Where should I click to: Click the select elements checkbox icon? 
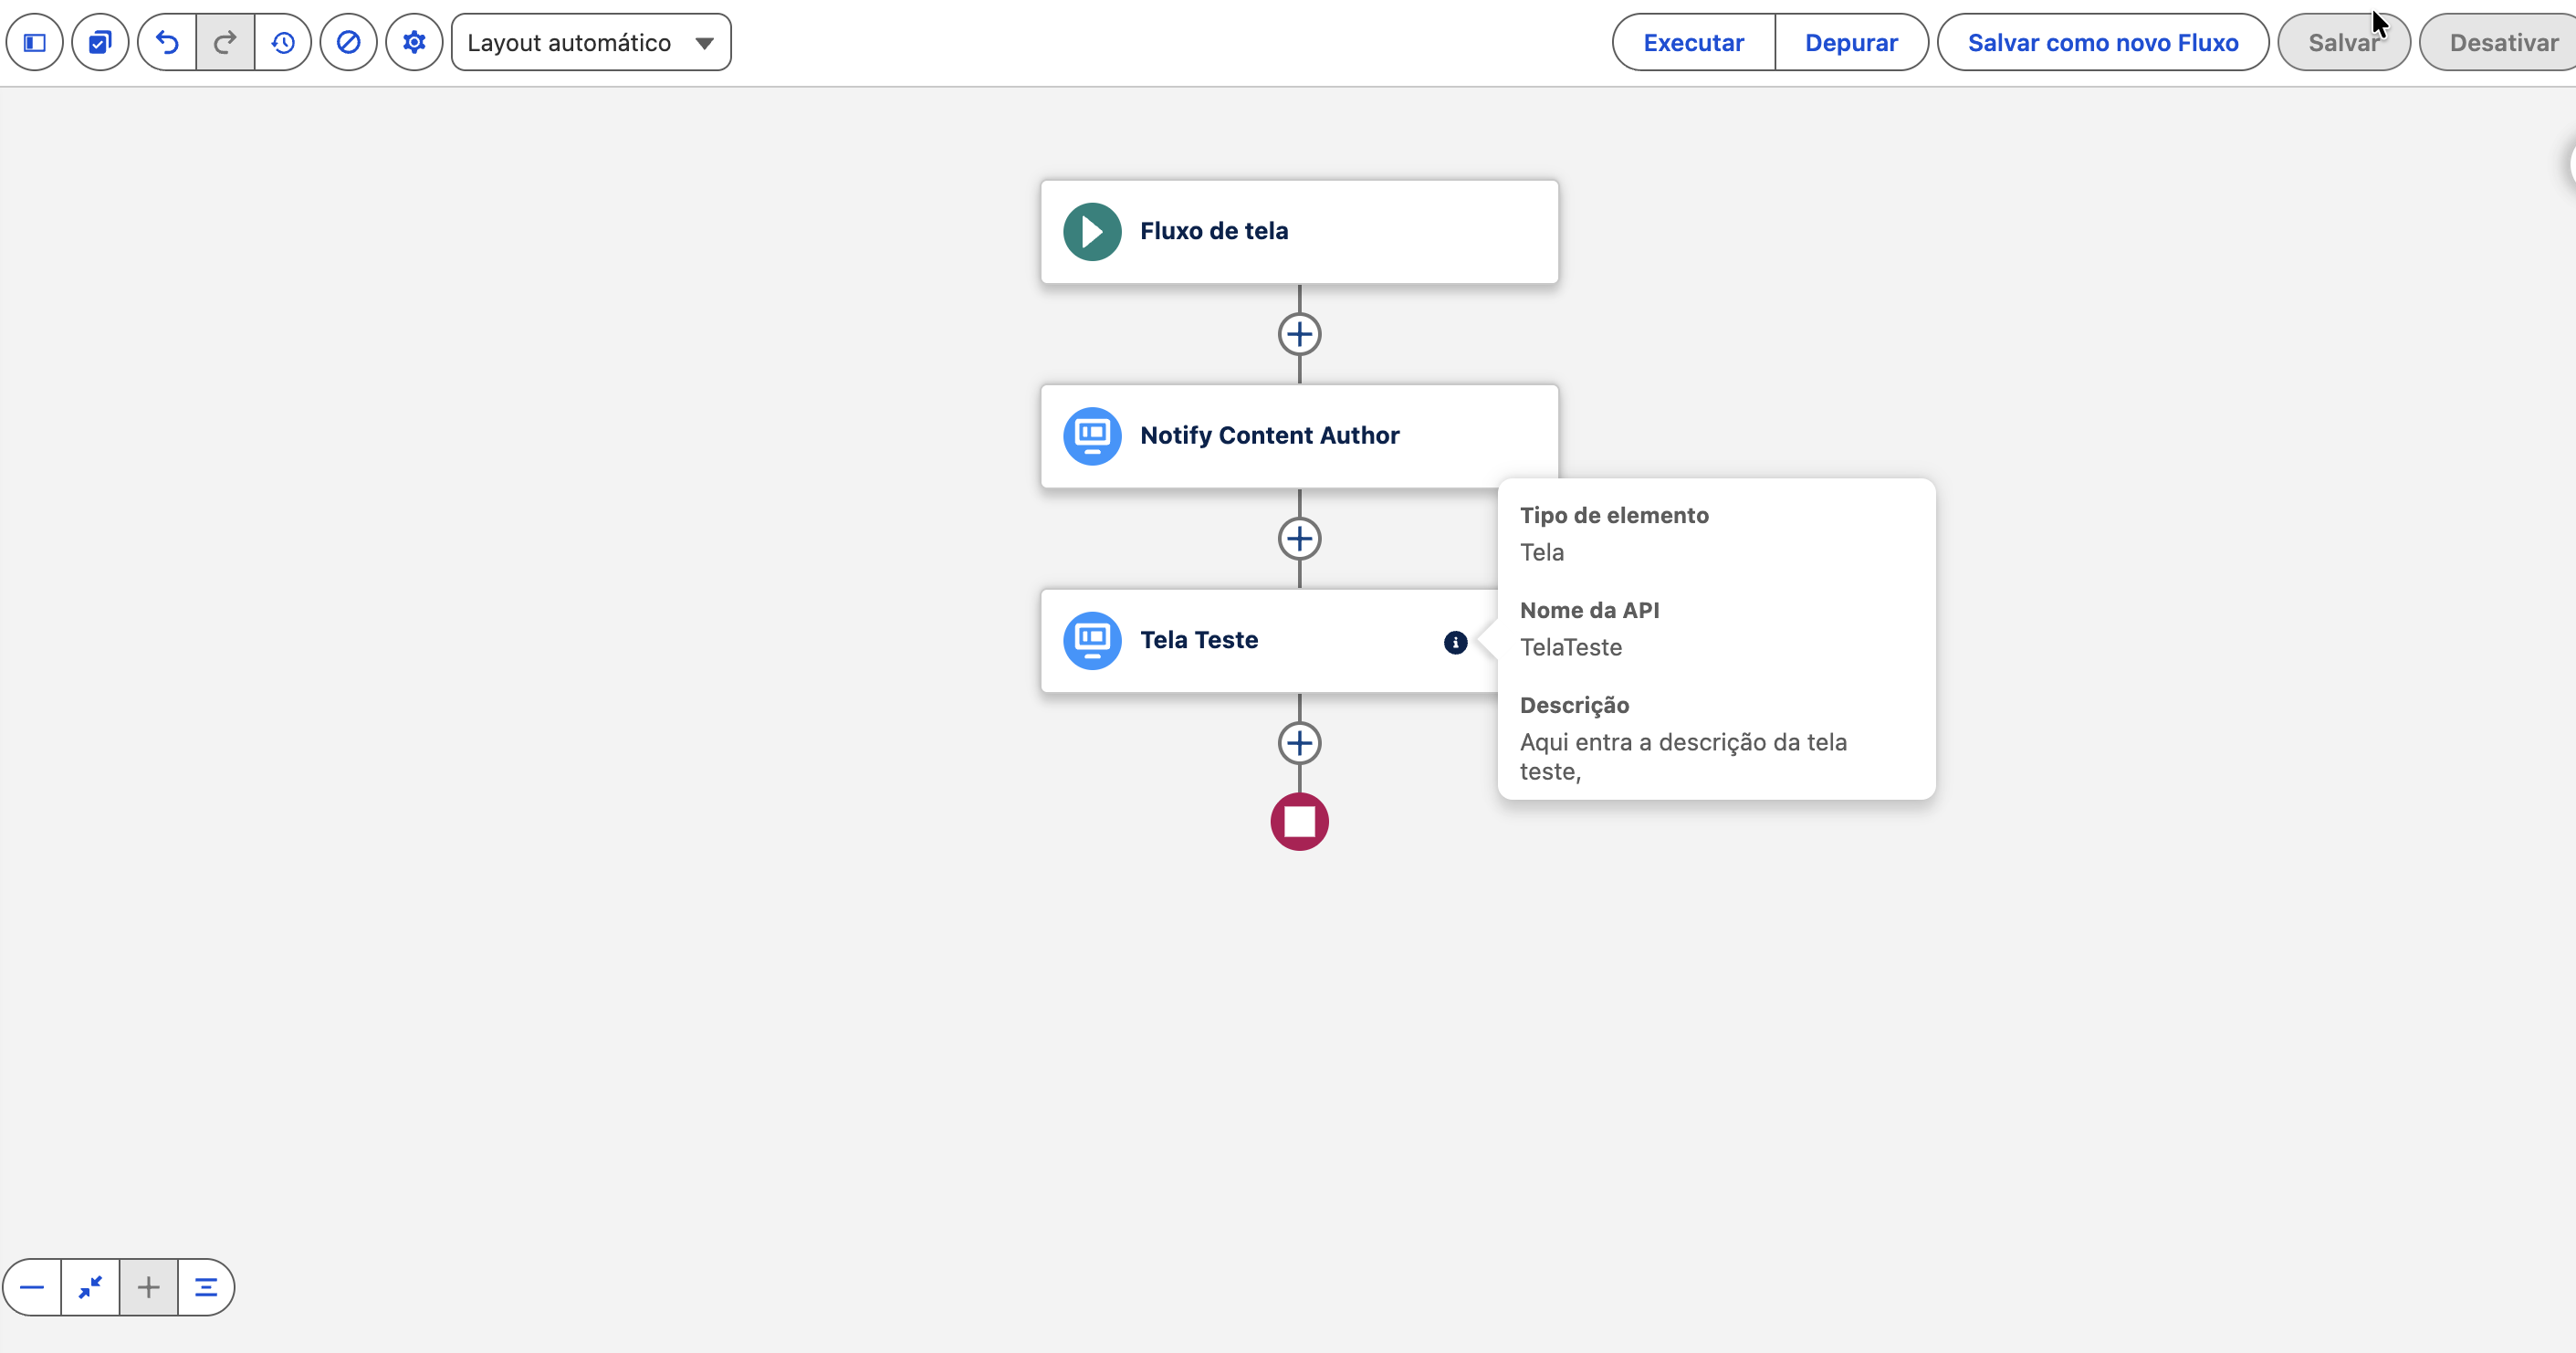tap(100, 43)
